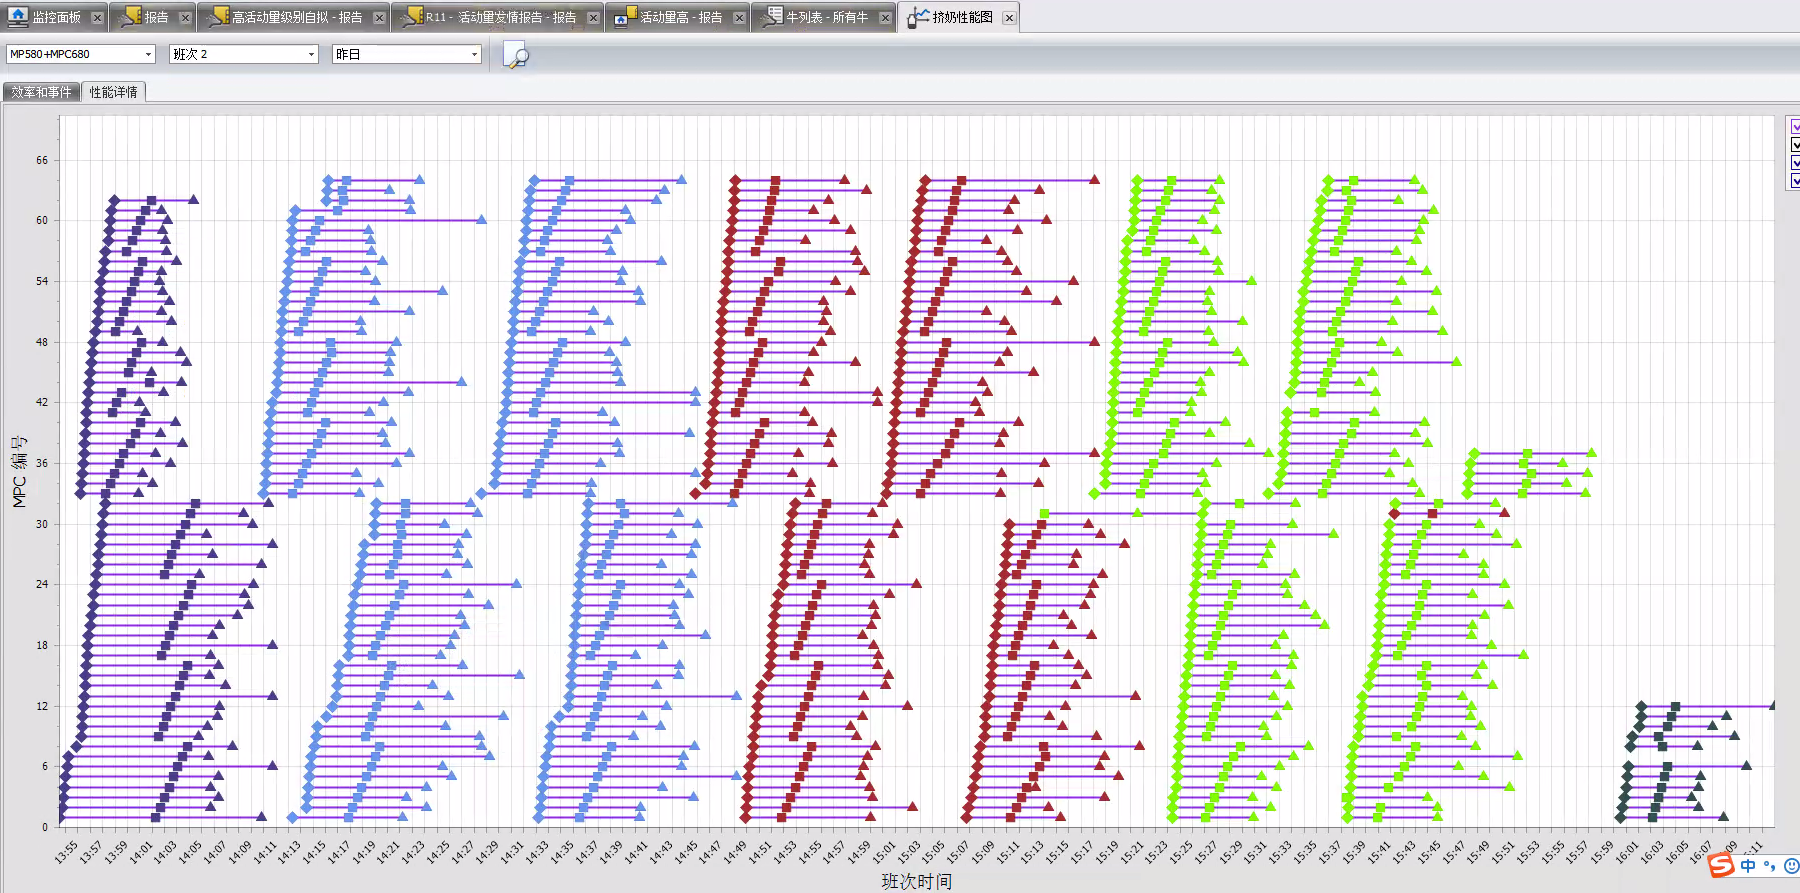Viewport: 1800px width, 893px height.
Task: Toggle the purple legend checkbox
Action: 1796,127
